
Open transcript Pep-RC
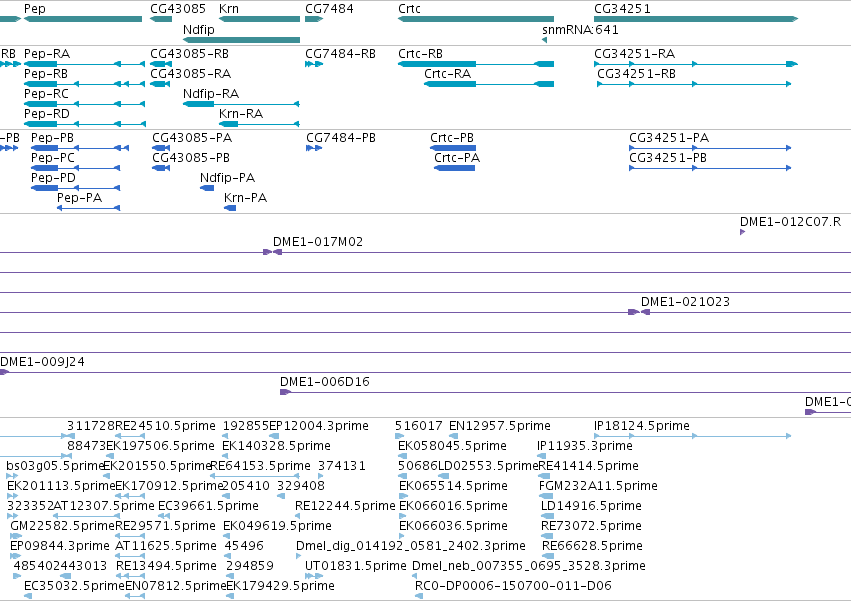(x=46, y=94)
